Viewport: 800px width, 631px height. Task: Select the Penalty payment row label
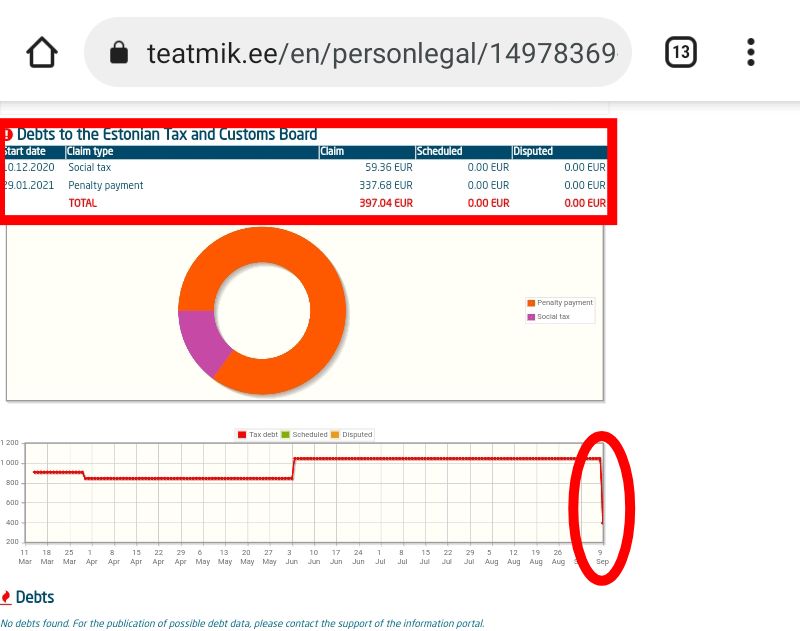[x=106, y=185]
